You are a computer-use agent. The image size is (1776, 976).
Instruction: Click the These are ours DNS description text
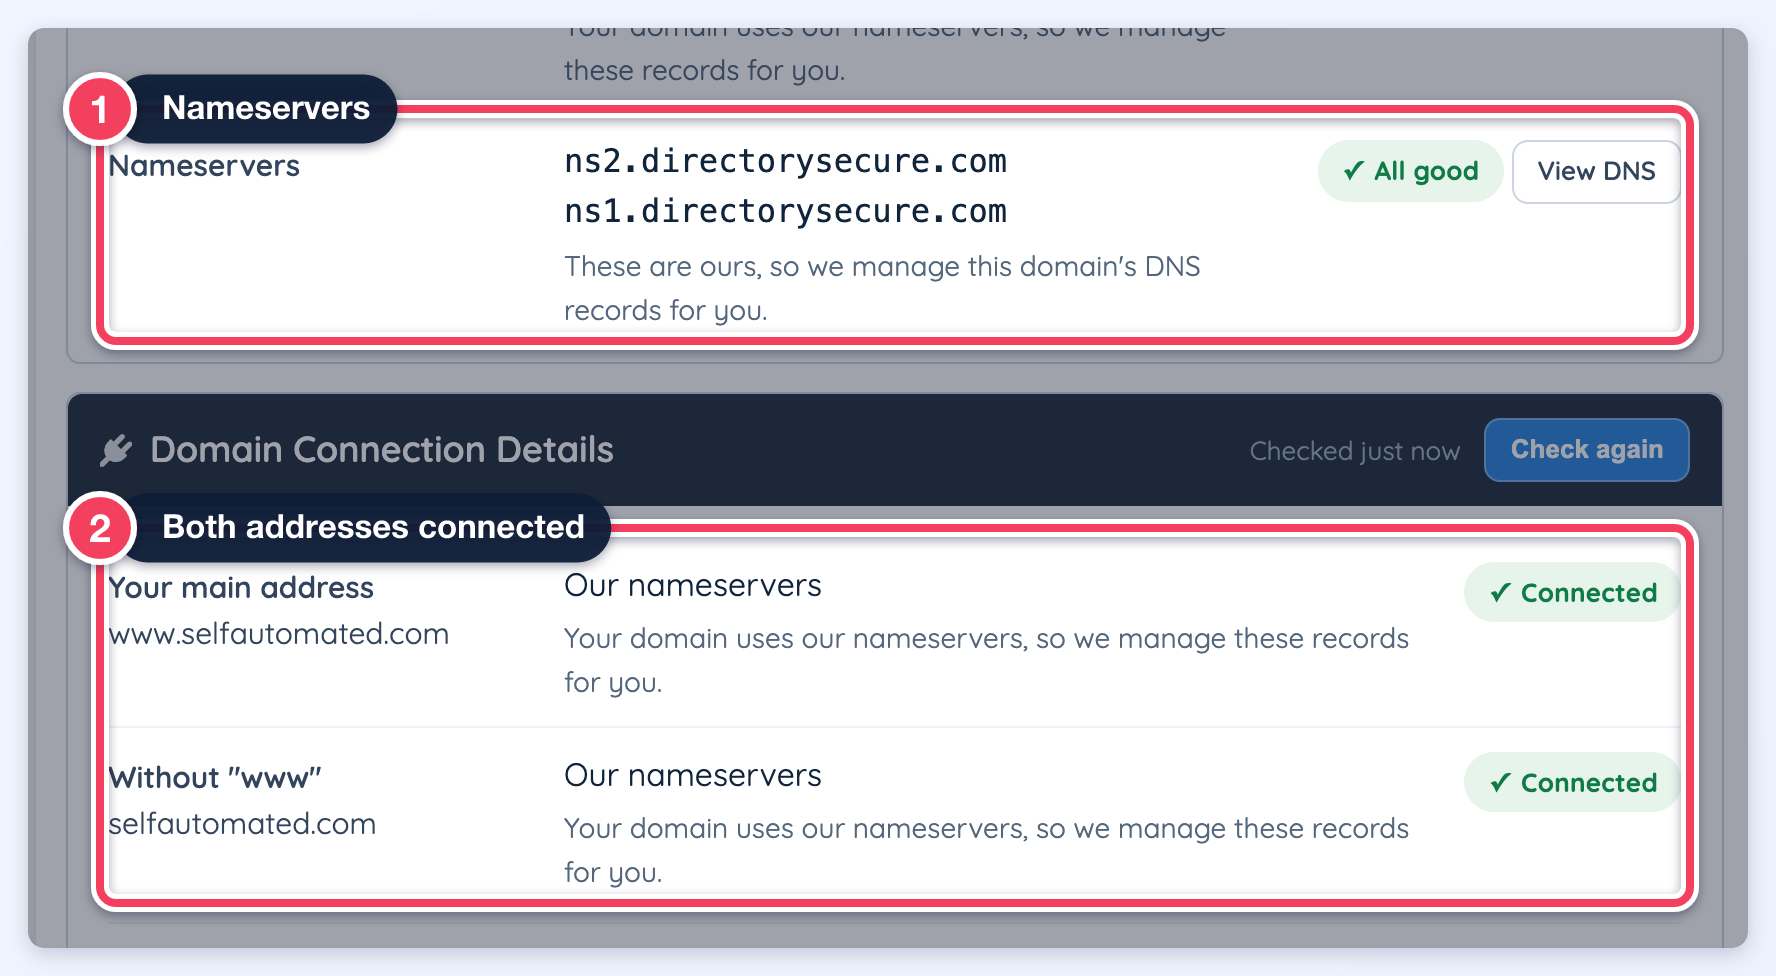pos(882,288)
